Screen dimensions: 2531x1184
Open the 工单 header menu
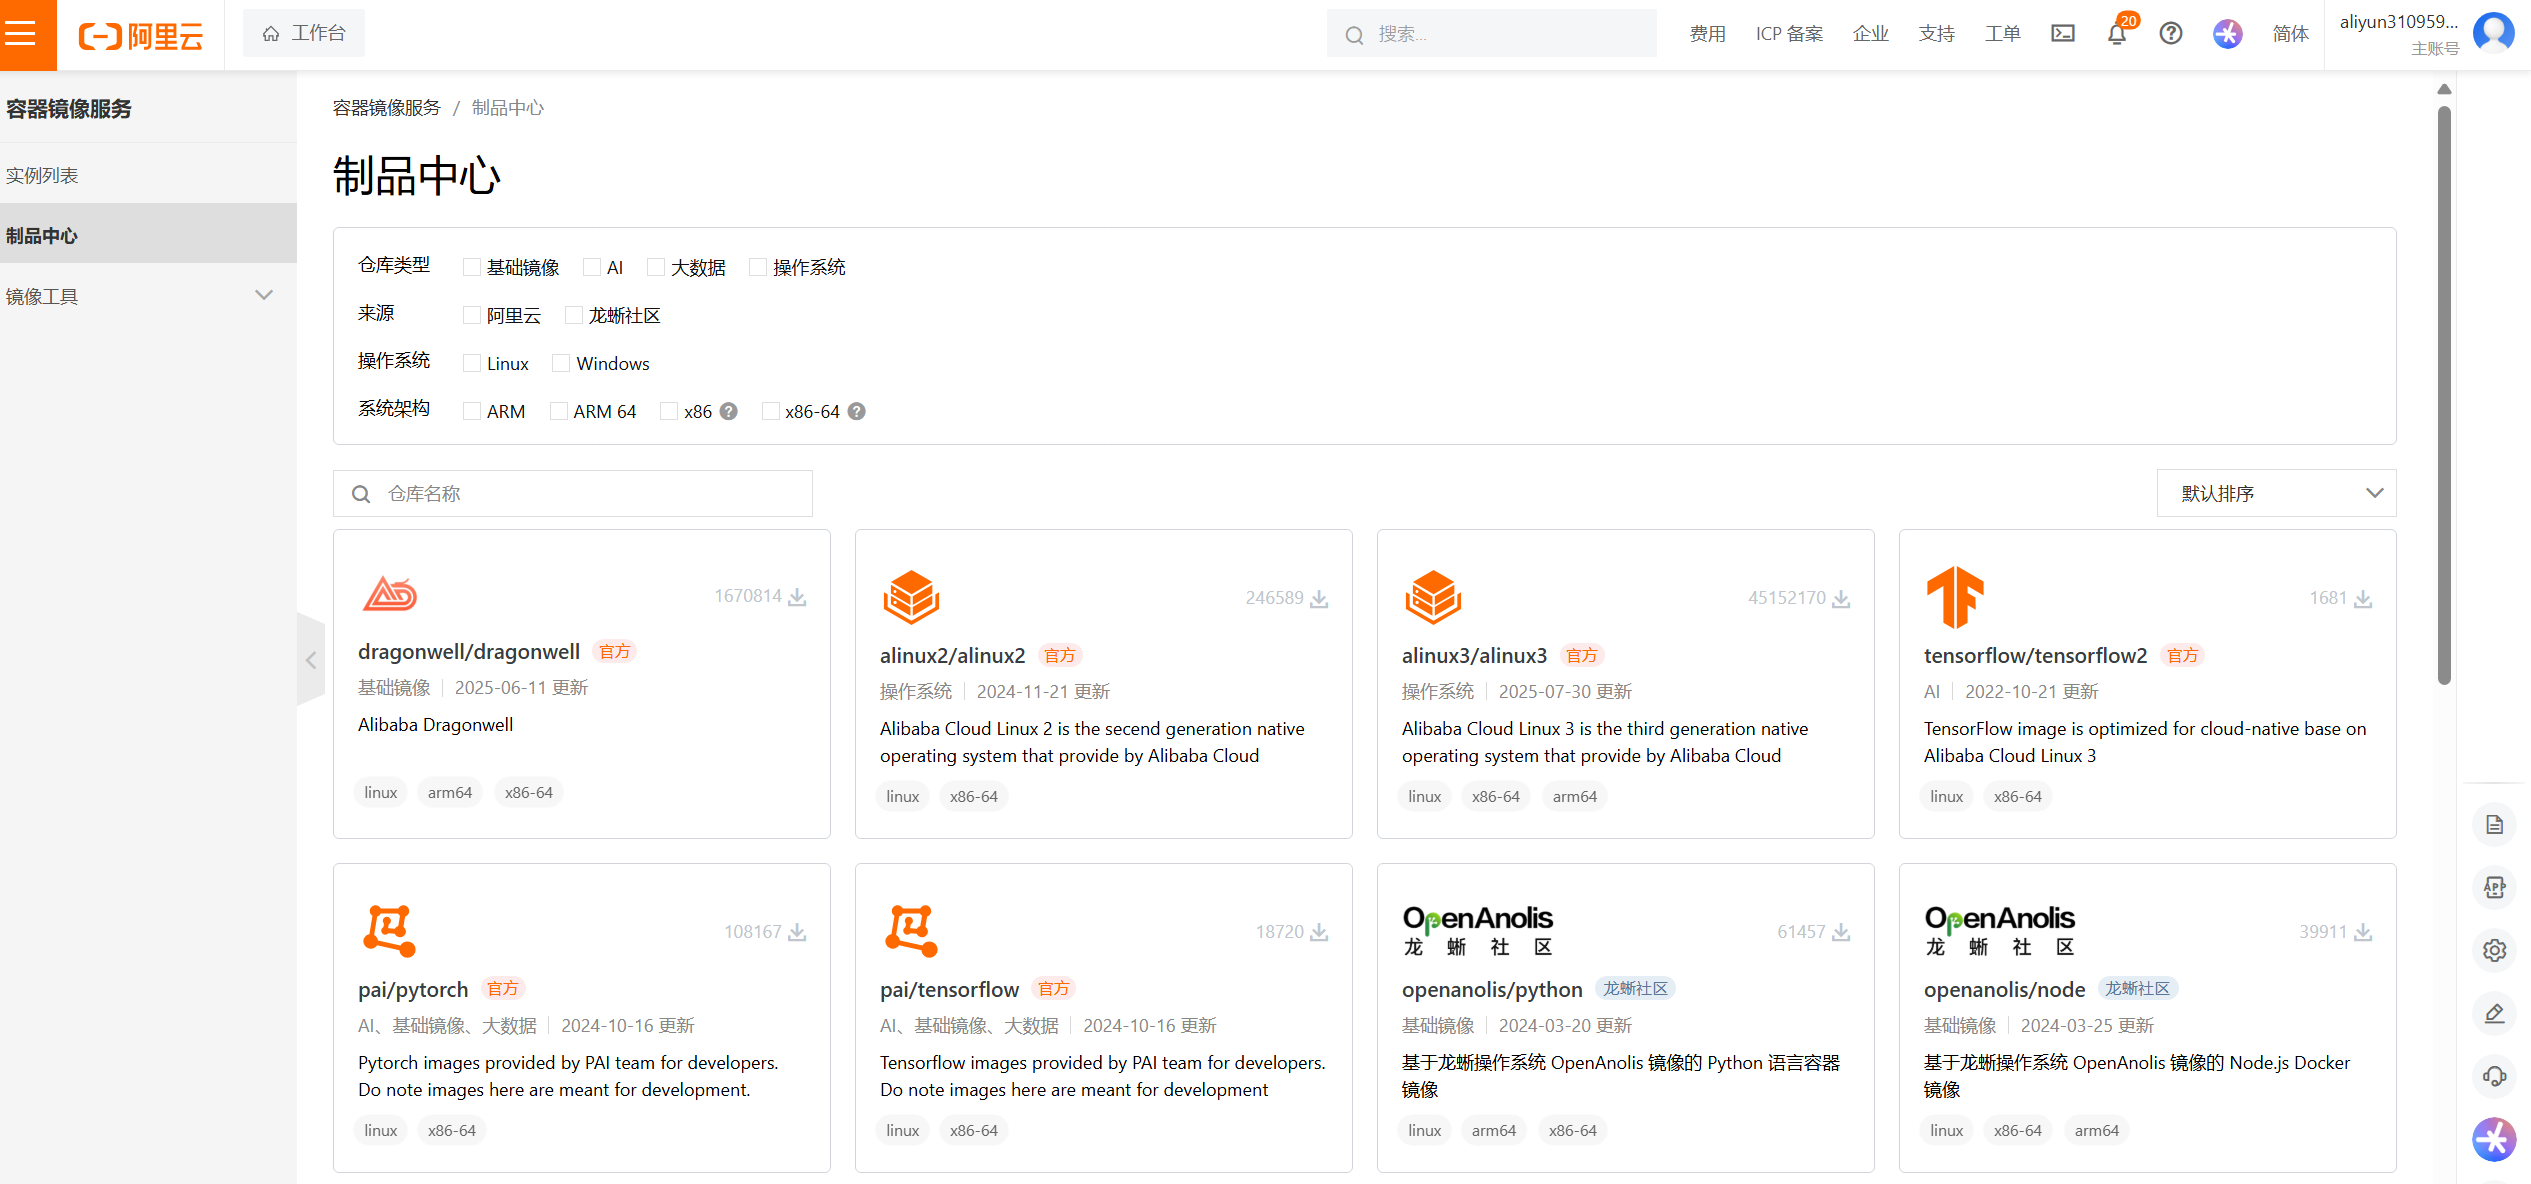click(2002, 34)
